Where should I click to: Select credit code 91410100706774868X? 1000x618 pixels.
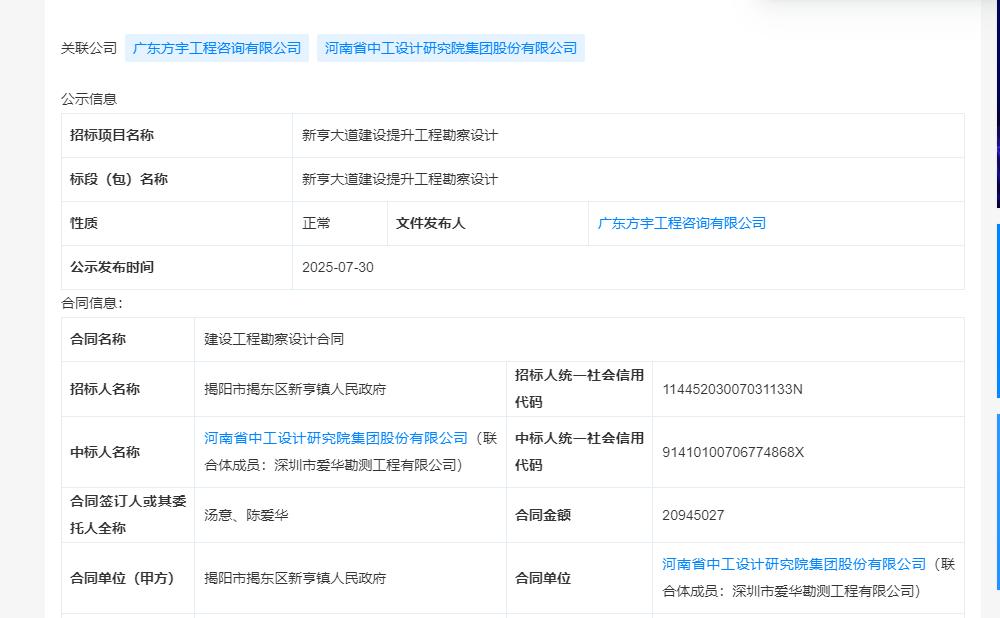tap(733, 452)
